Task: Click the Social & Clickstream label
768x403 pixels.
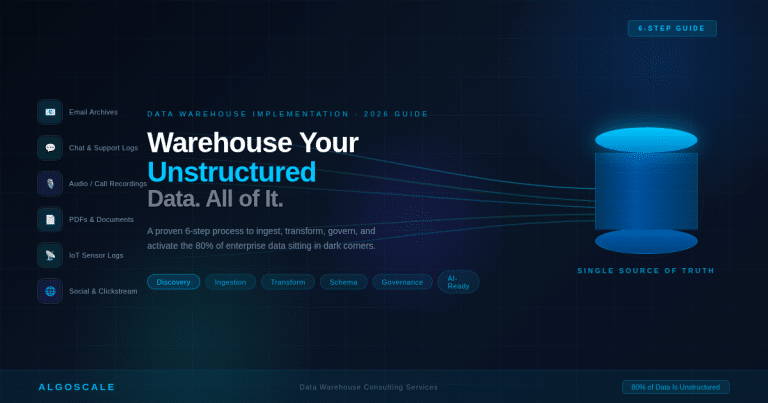Action: tap(103, 291)
